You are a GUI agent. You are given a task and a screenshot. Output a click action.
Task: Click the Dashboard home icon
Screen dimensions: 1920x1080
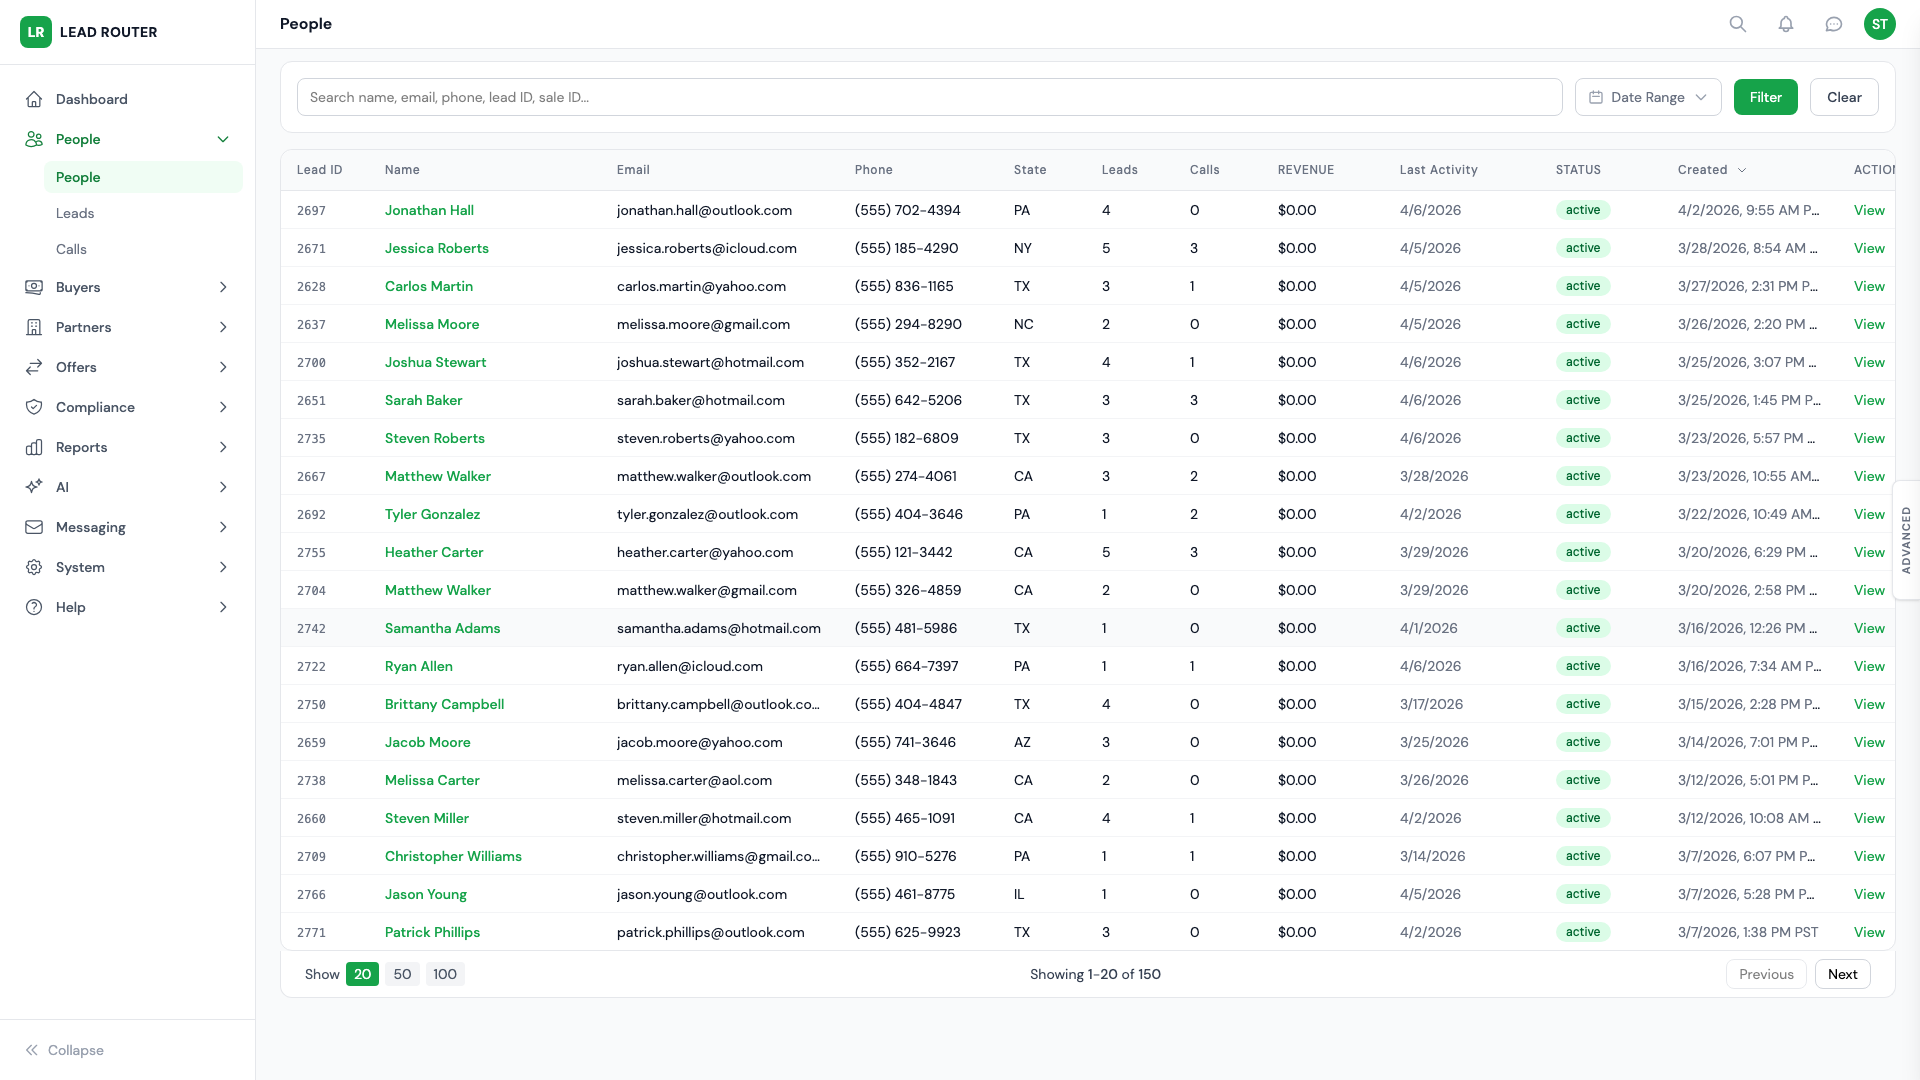click(34, 99)
